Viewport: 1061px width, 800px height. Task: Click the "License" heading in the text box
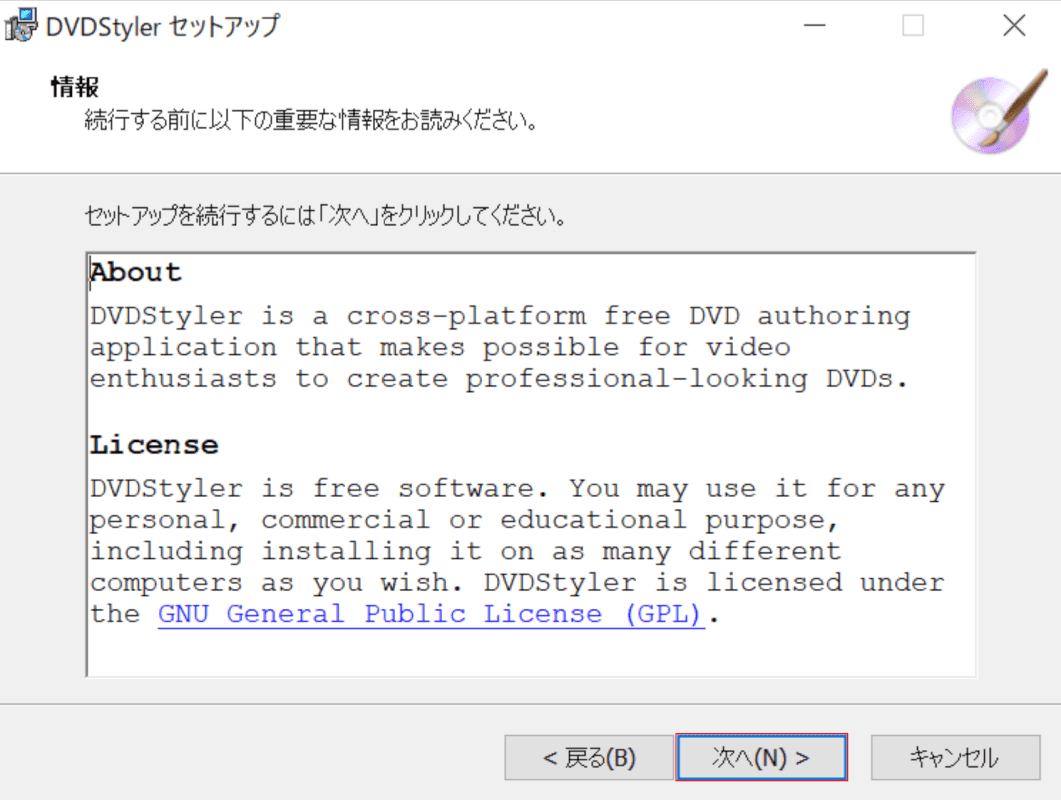[154, 445]
